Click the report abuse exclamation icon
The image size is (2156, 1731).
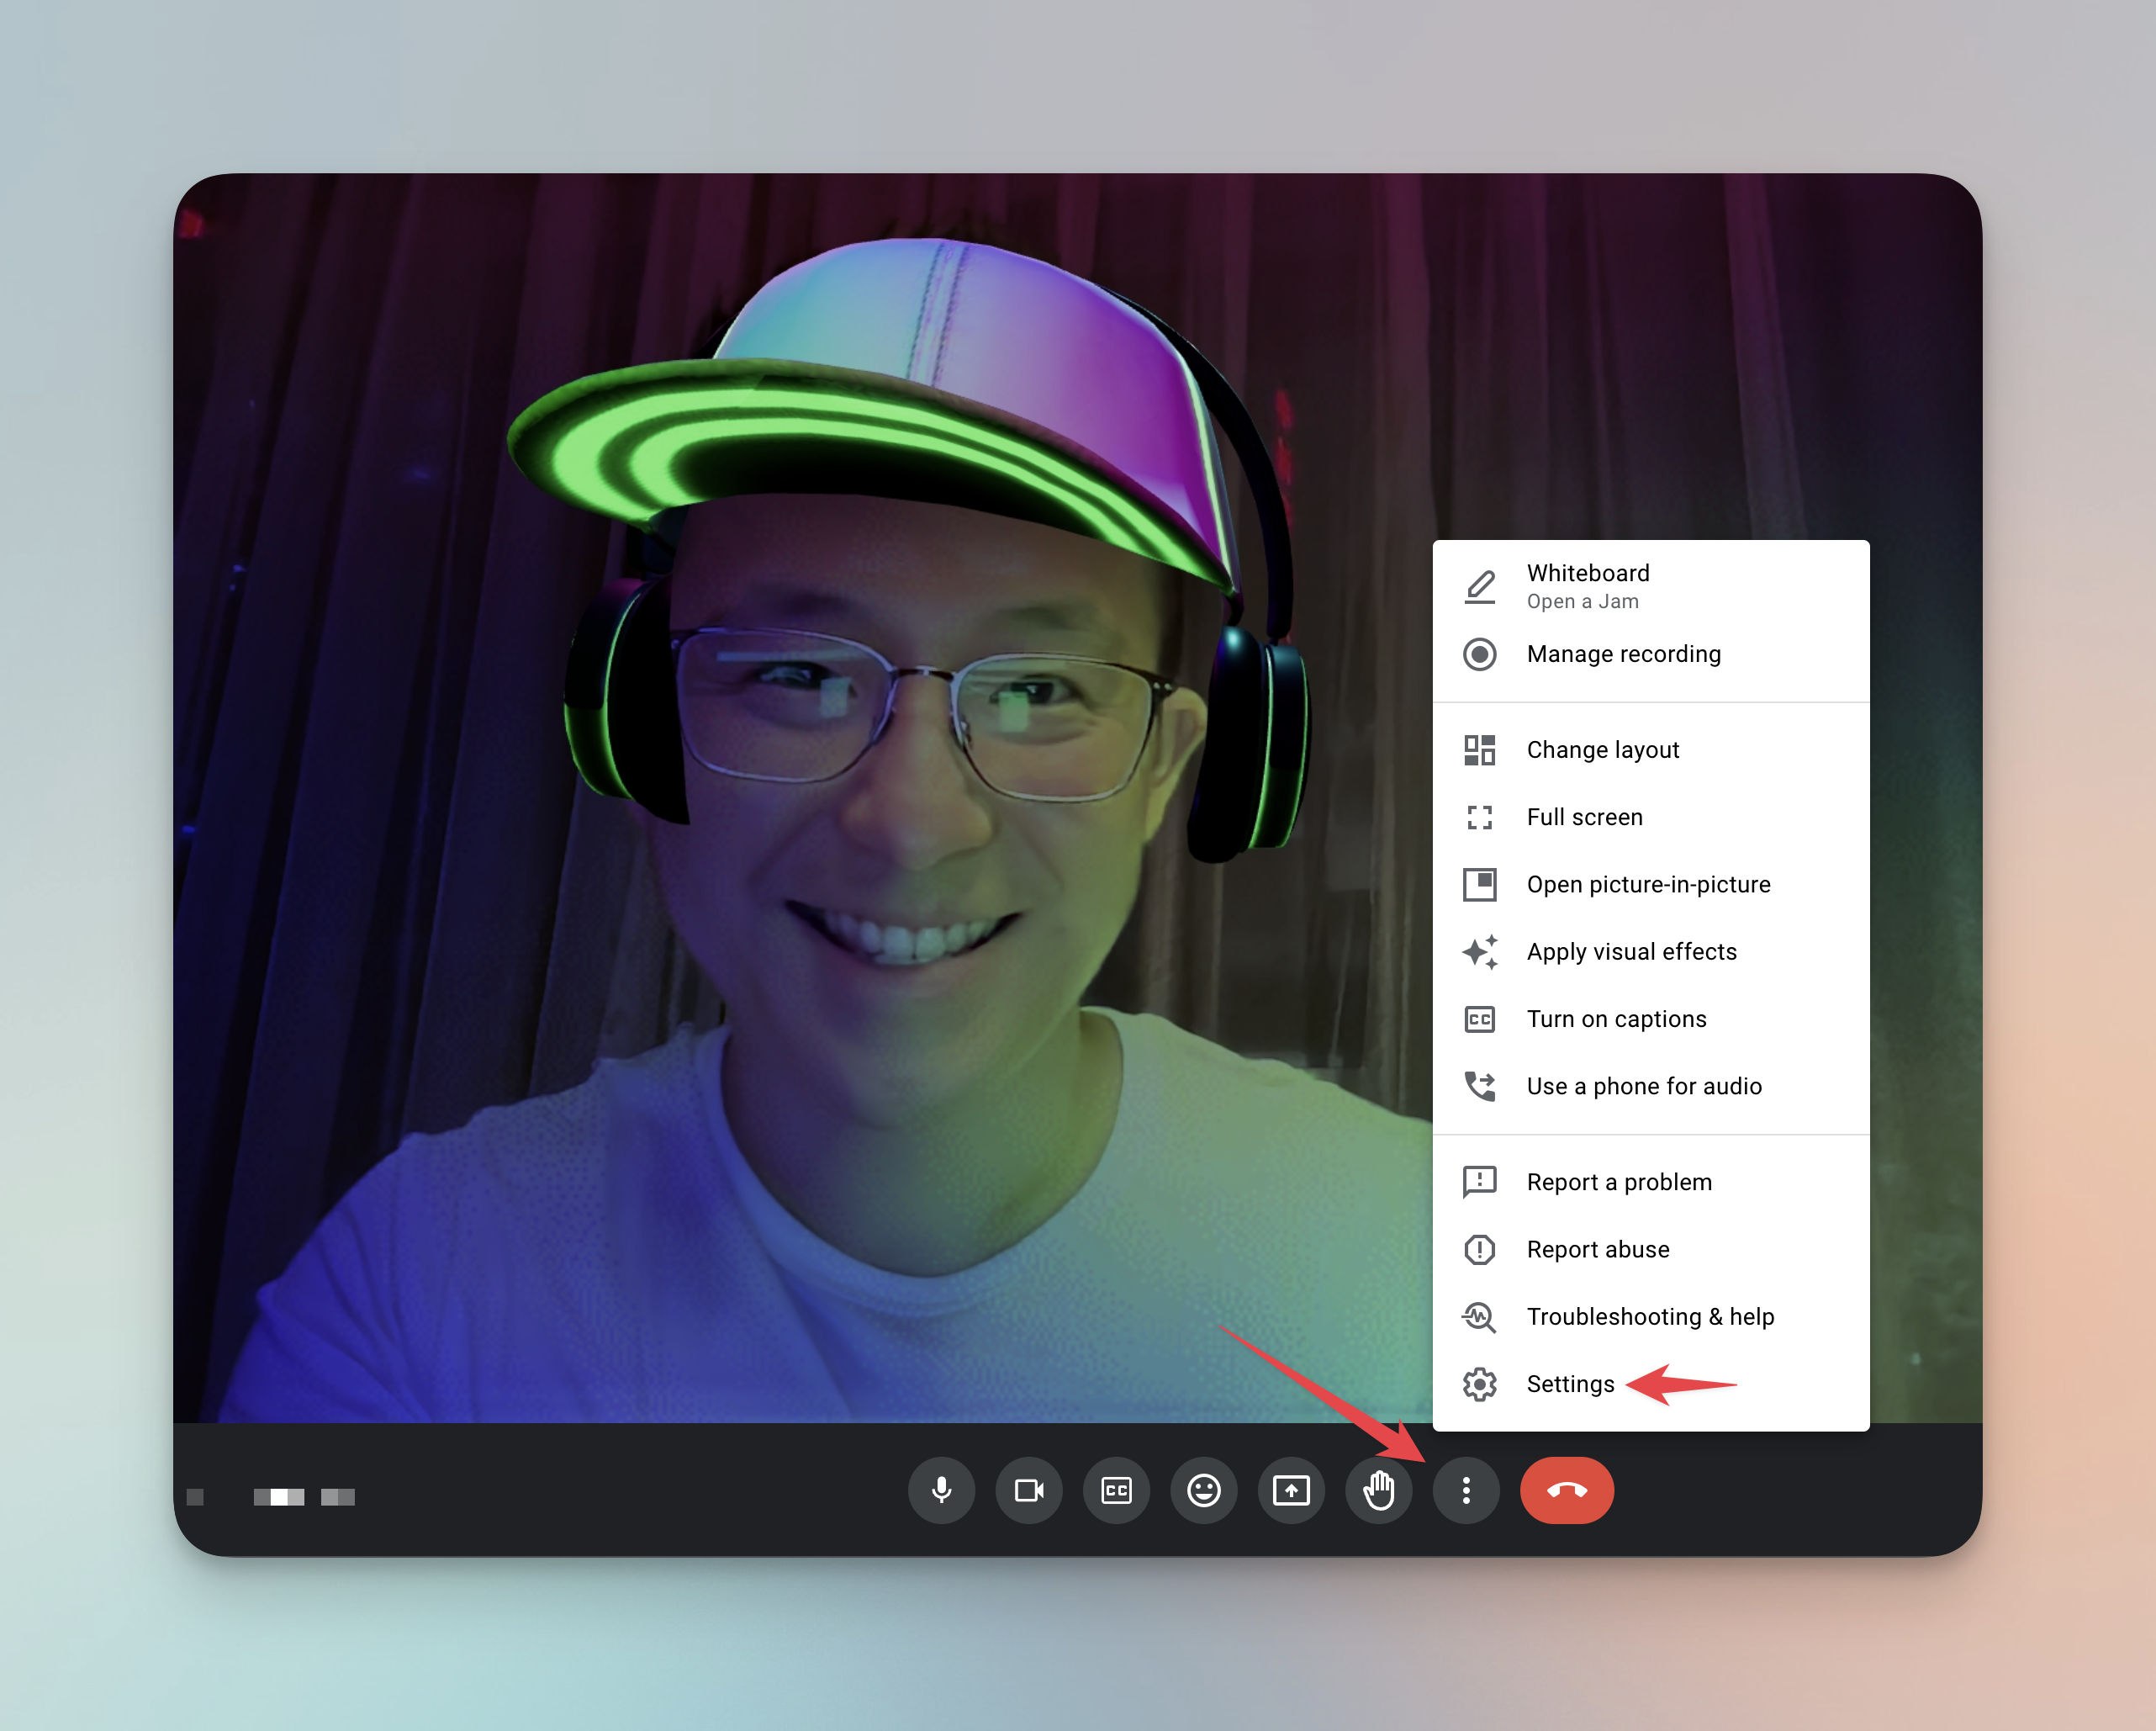pos(1480,1249)
